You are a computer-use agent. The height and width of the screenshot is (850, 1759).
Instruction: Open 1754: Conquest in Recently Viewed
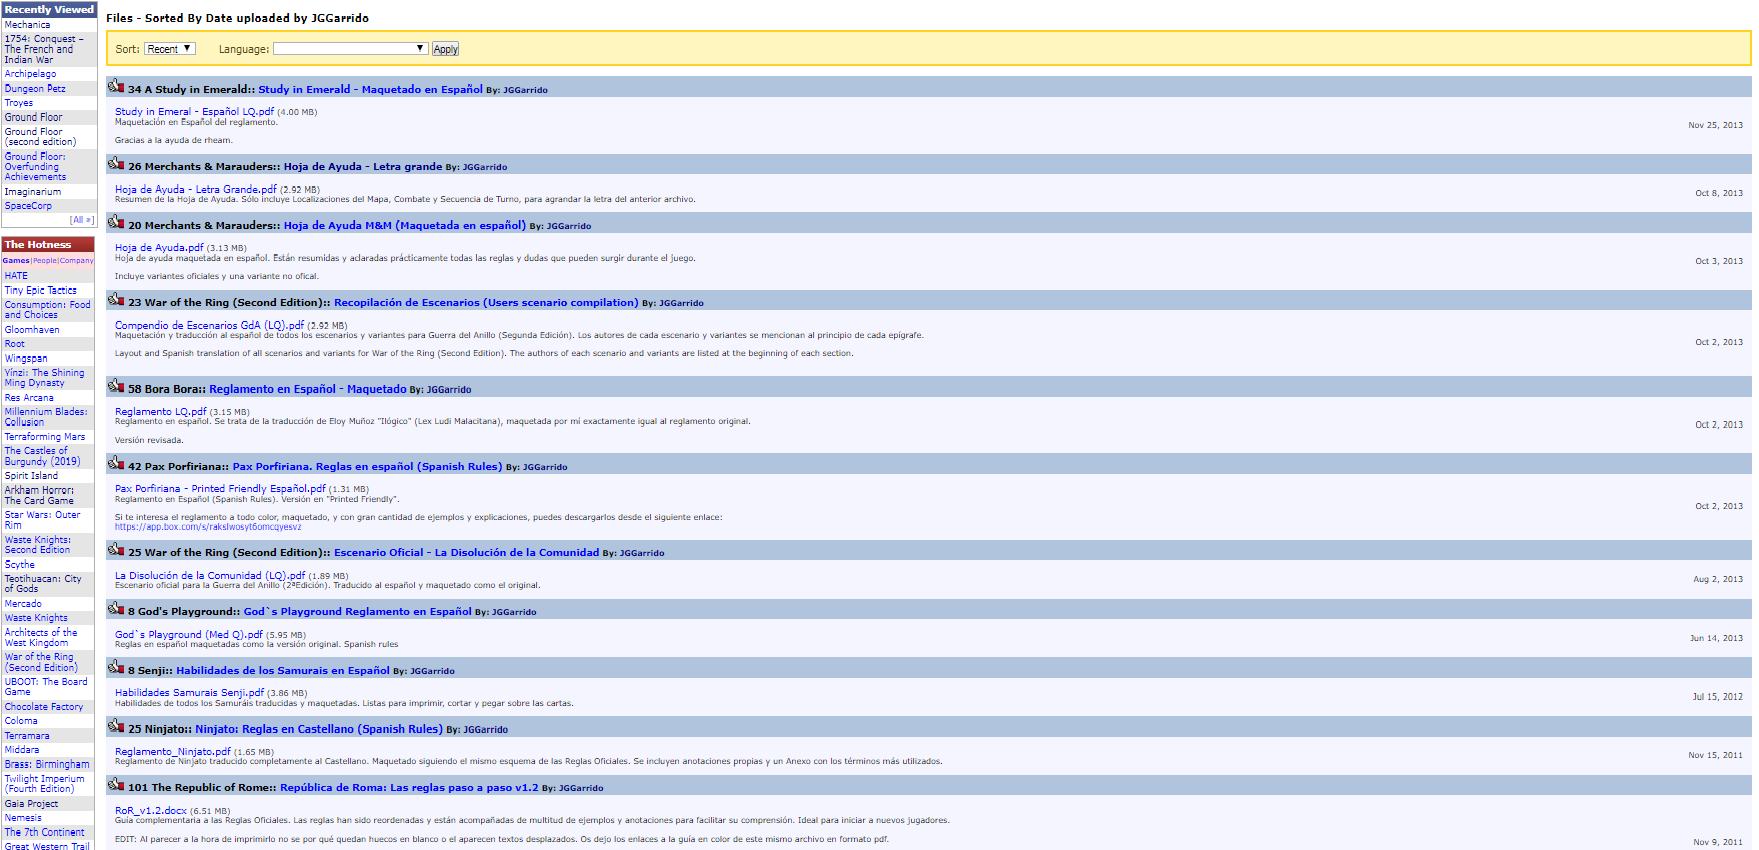pyautogui.click(x=44, y=49)
